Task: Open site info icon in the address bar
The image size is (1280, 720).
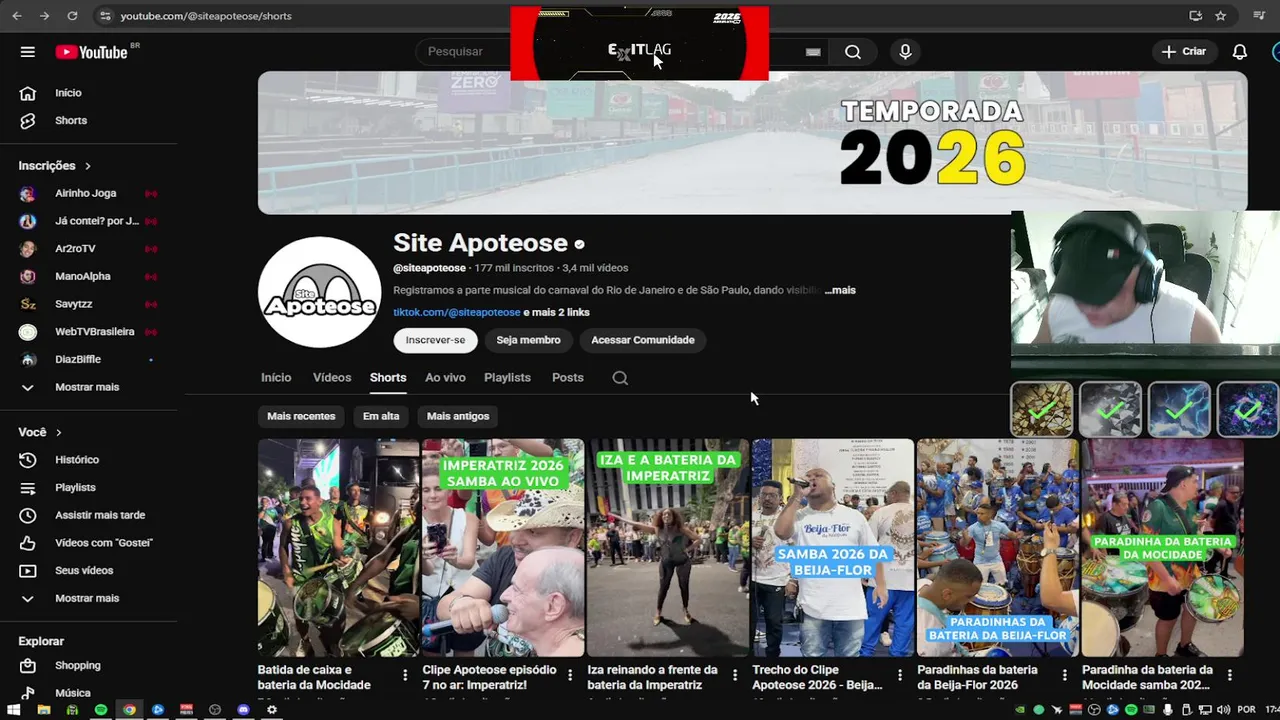Action: pos(105,16)
